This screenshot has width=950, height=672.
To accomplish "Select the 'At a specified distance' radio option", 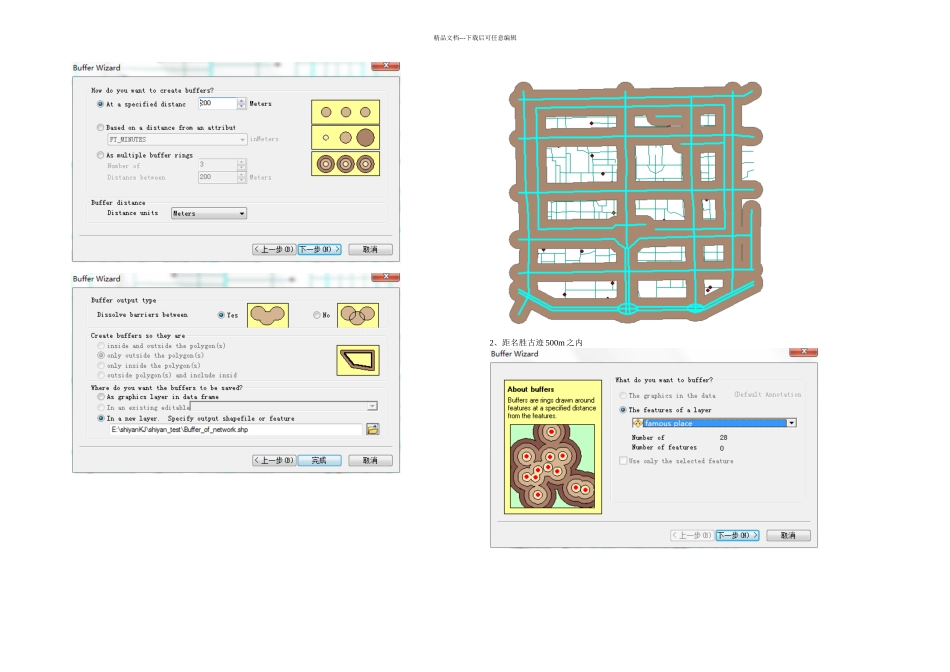I will [101, 104].
